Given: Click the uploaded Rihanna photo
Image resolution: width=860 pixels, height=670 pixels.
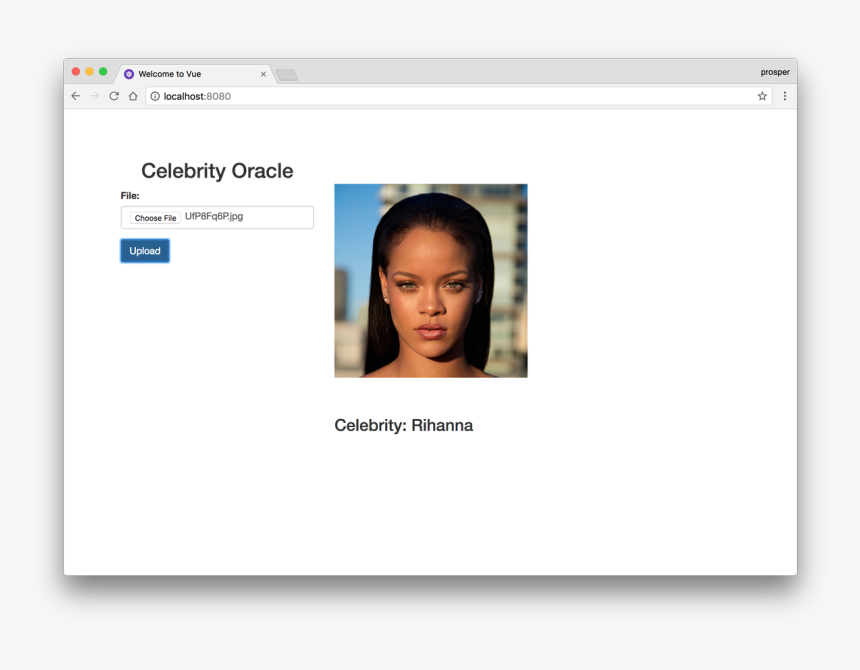Looking at the screenshot, I should pos(430,281).
